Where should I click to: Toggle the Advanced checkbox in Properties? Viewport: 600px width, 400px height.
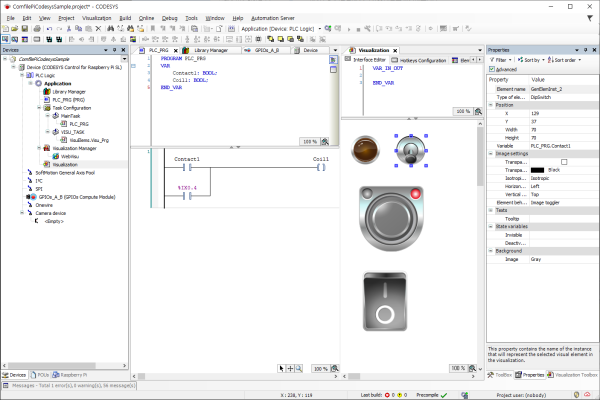(492, 69)
